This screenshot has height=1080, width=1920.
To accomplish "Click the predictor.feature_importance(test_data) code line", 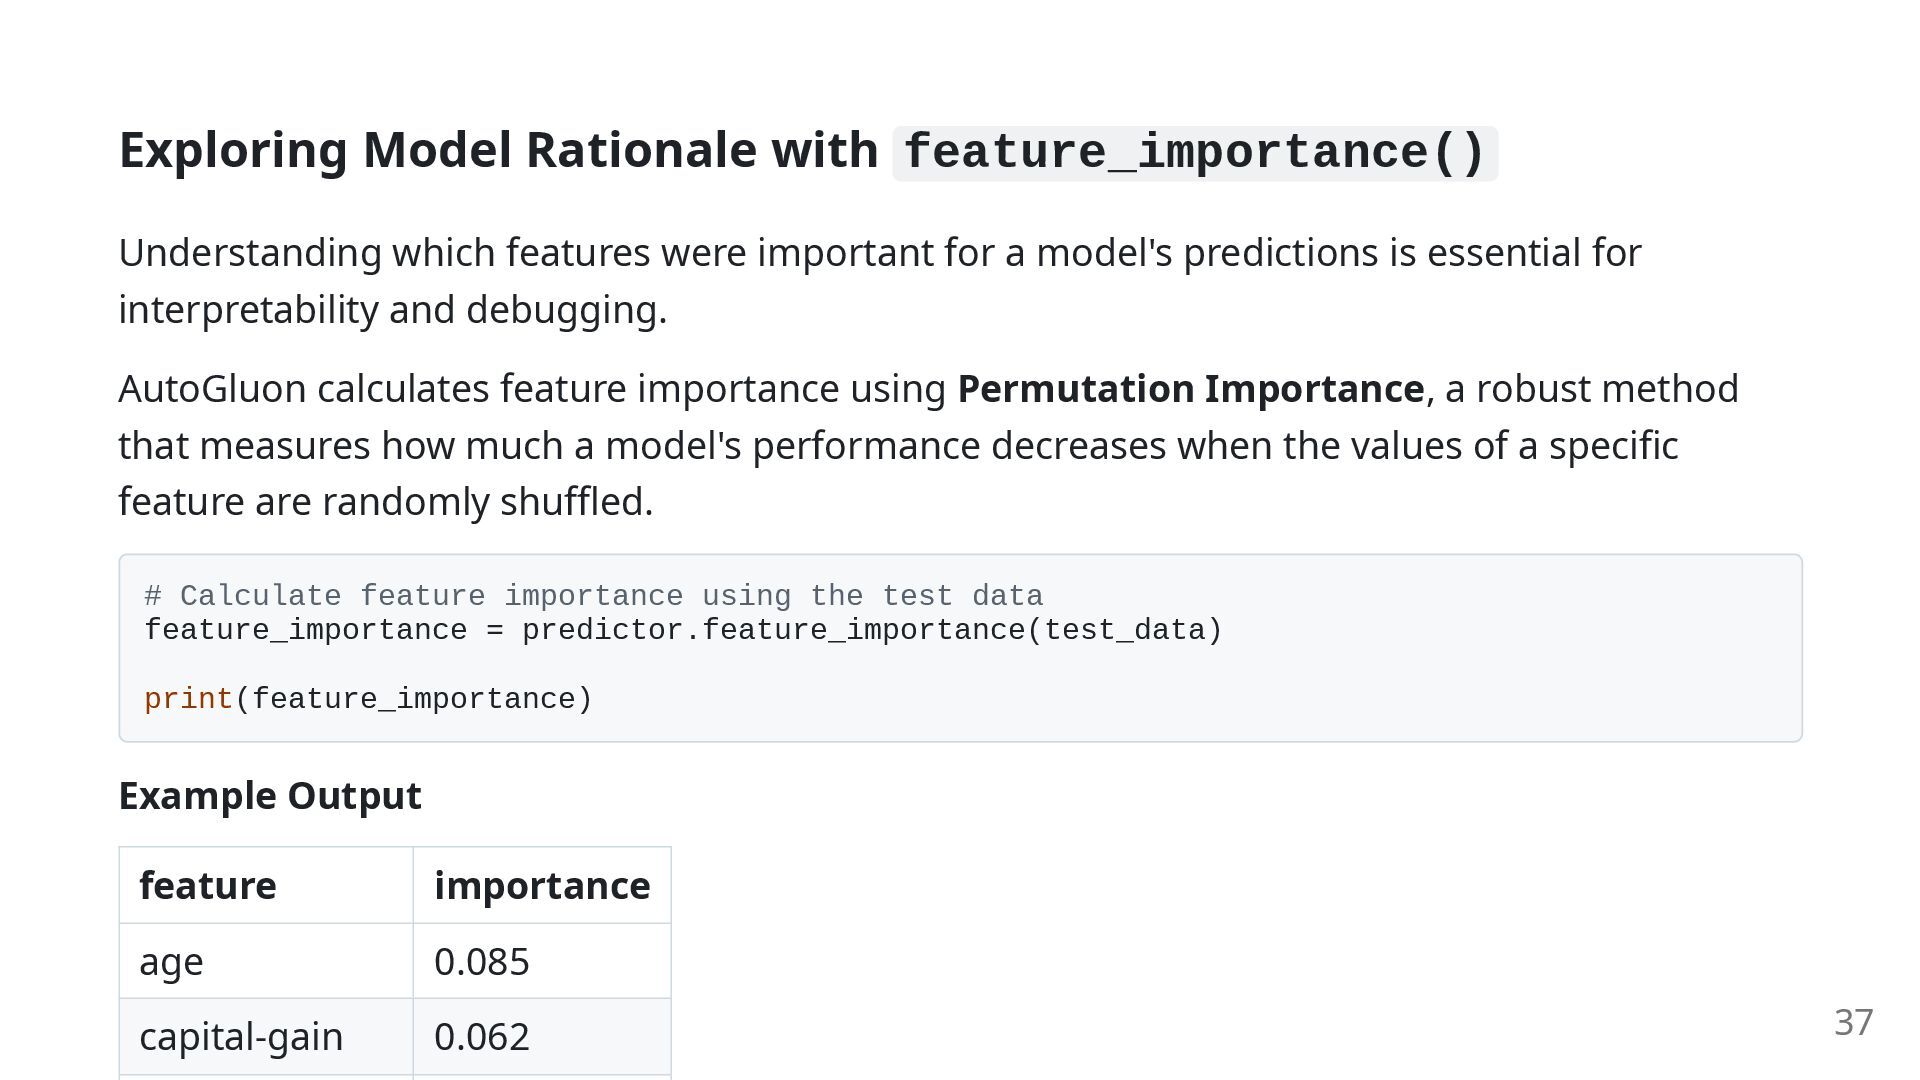I will pos(683,630).
